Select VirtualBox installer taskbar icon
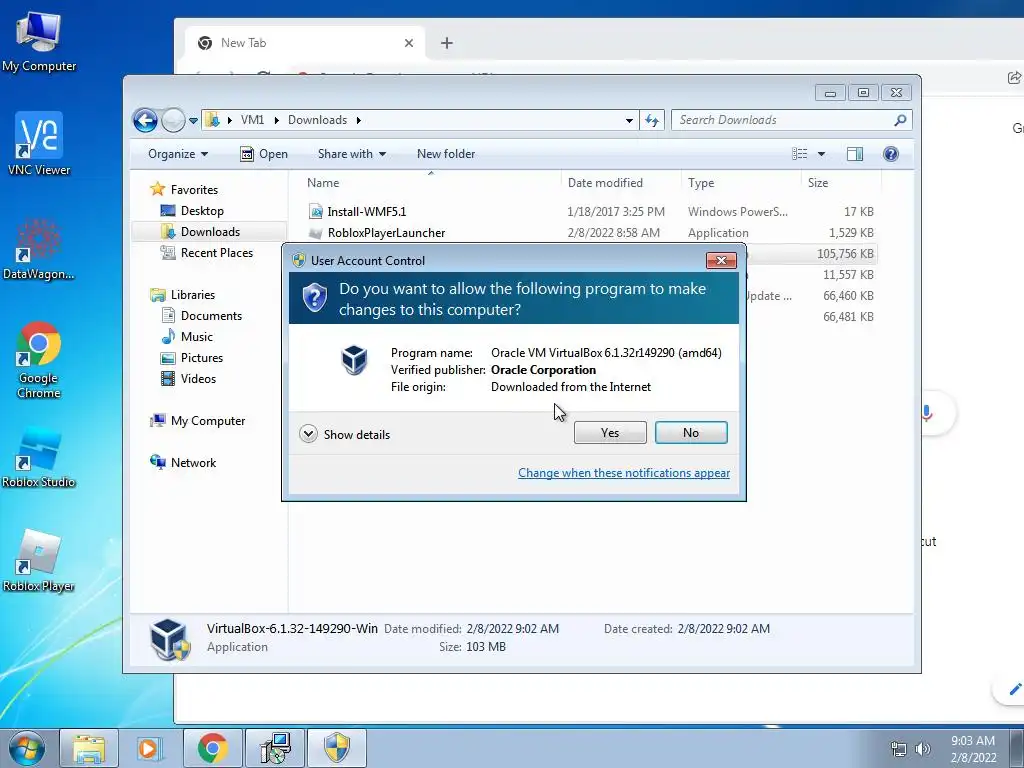Screen dimensions: 1024x768 (x=274, y=748)
